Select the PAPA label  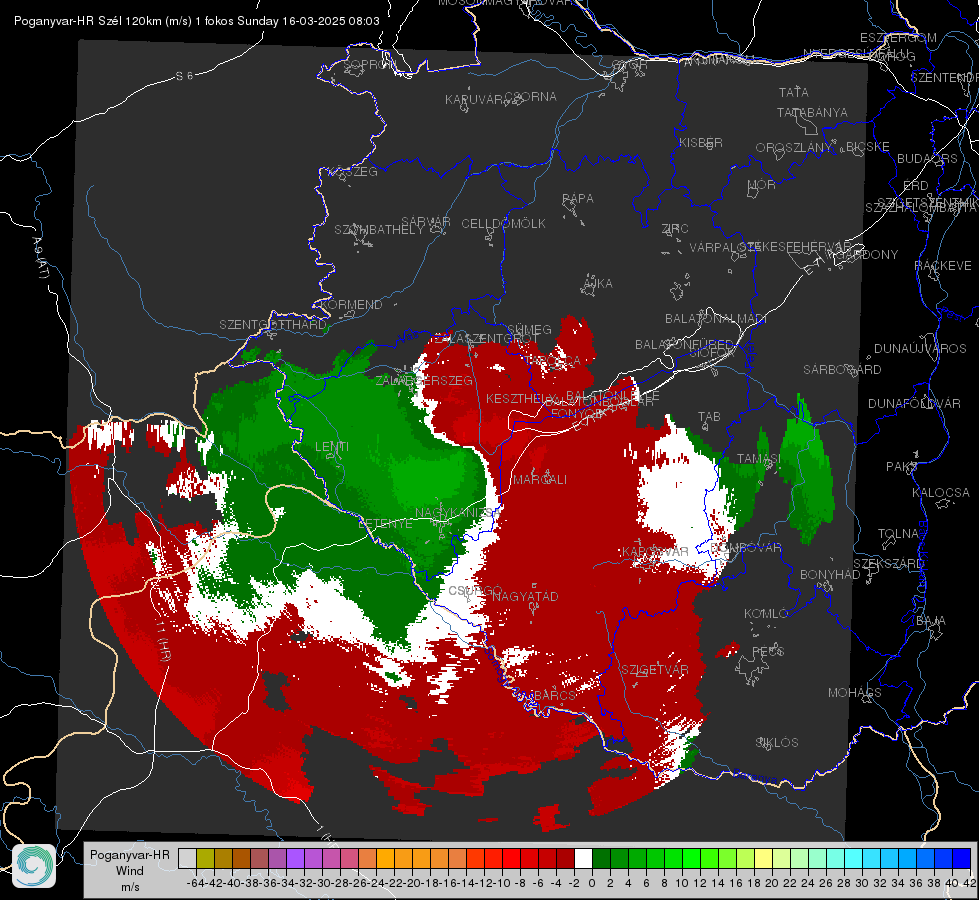tap(578, 199)
